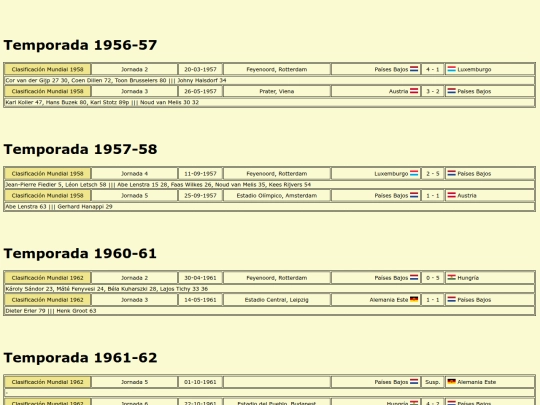This screenshot has width=540, height=405.
Task: Click goalscorers line starting with Cor van der Gijp
Action: point(269,80)
